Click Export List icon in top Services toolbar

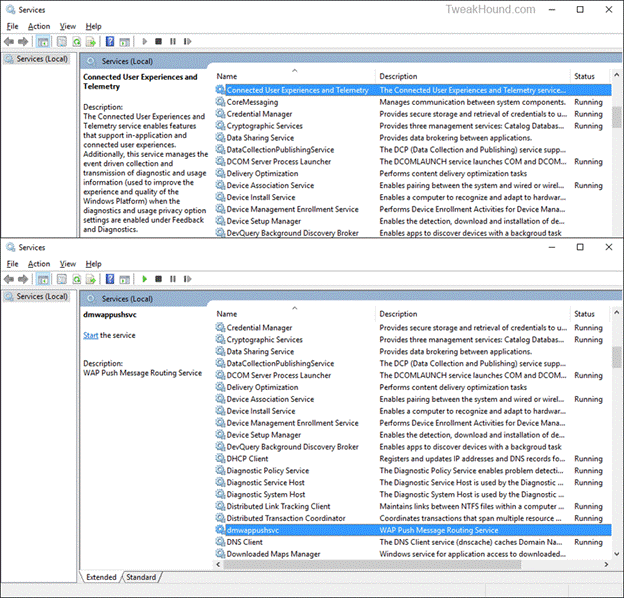[x=91, y=41]
